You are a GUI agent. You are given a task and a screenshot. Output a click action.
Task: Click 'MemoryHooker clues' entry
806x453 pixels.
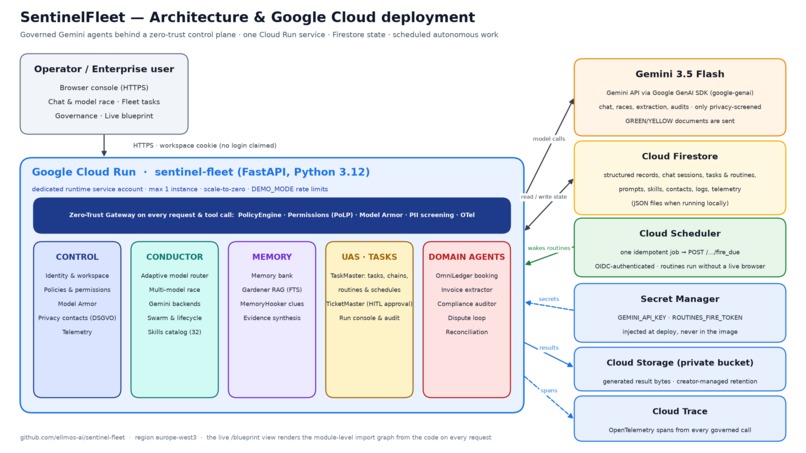click(x=272, y=304)
